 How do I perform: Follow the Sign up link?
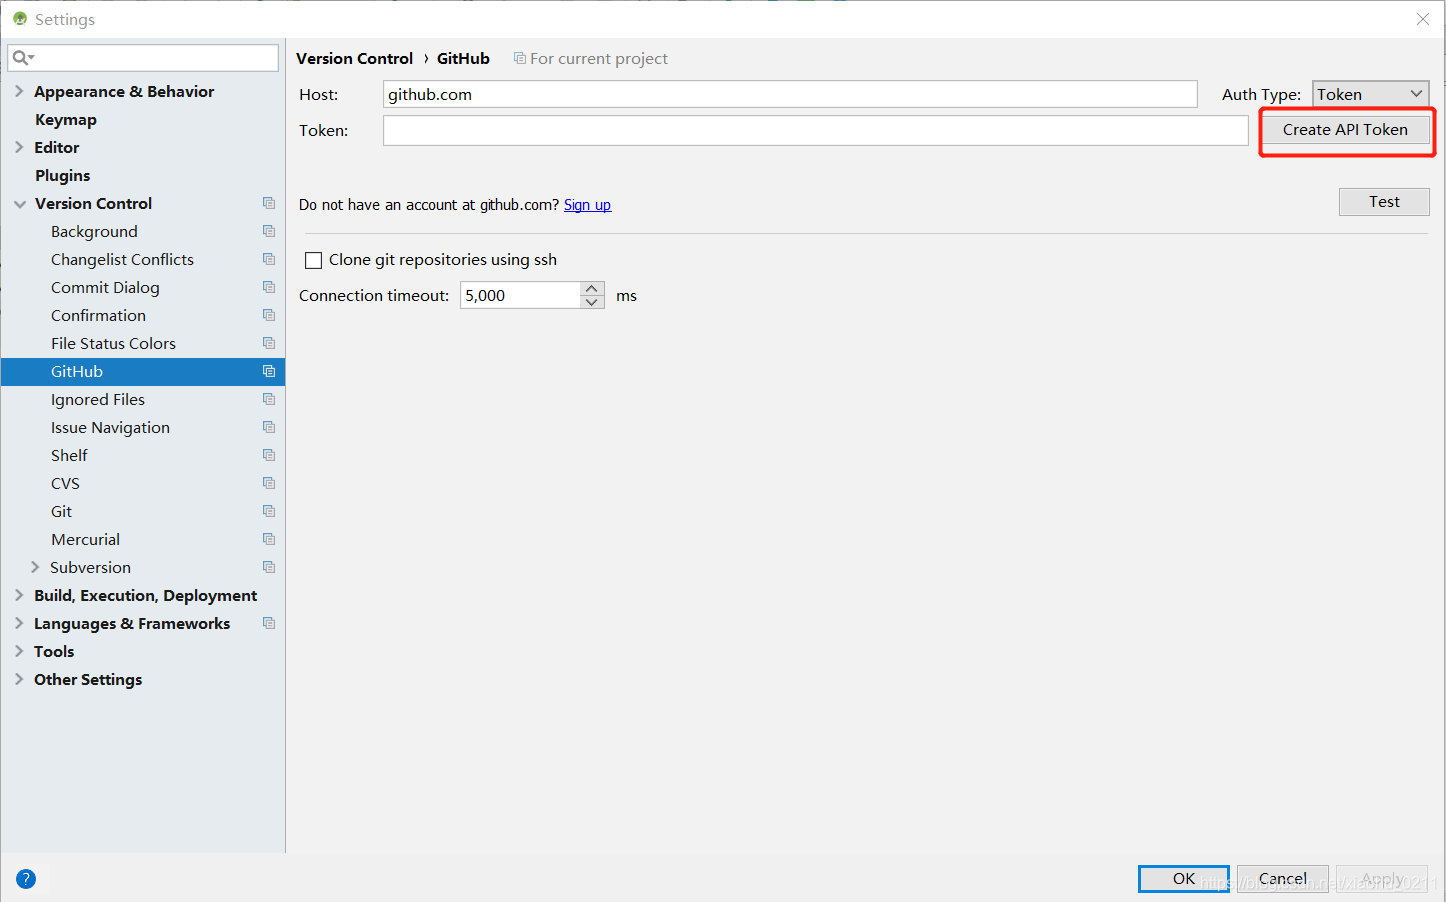587,205
